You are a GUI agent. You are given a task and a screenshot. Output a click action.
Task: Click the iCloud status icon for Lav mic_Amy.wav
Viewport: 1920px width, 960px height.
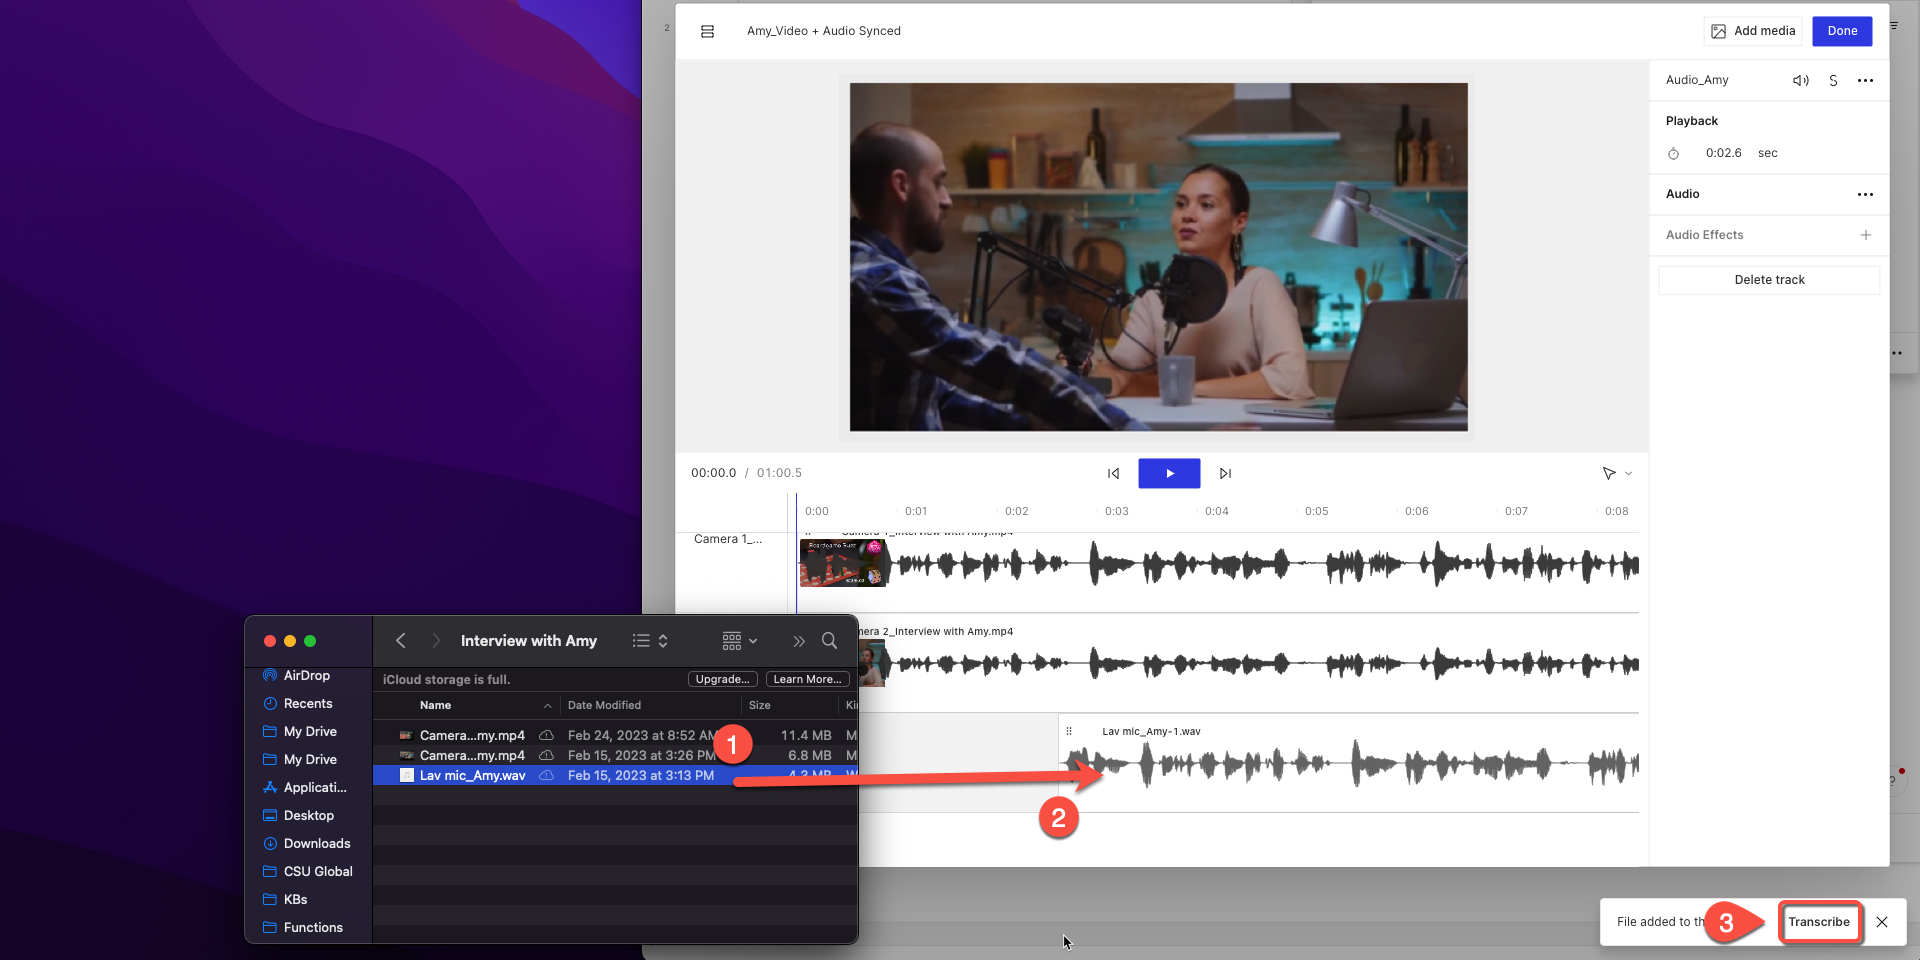[x=546, y=775]
